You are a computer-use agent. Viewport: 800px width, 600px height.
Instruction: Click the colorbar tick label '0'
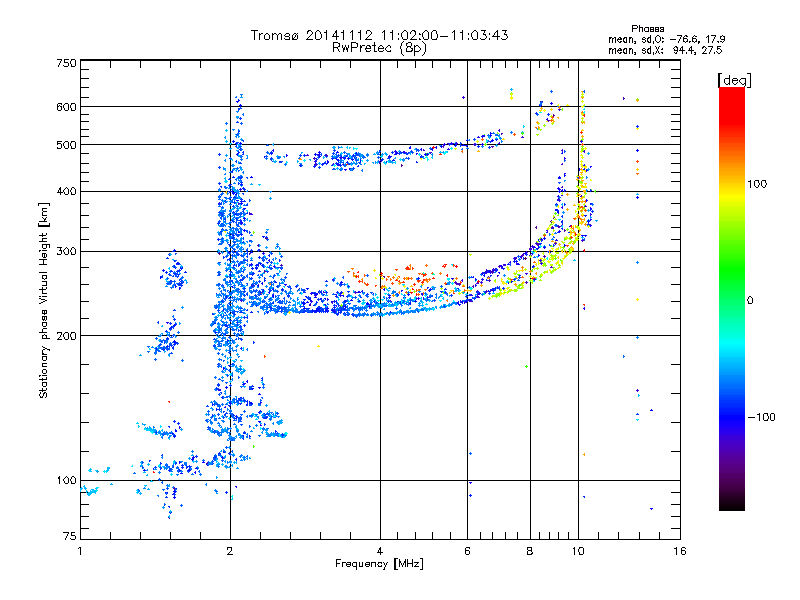750,300
